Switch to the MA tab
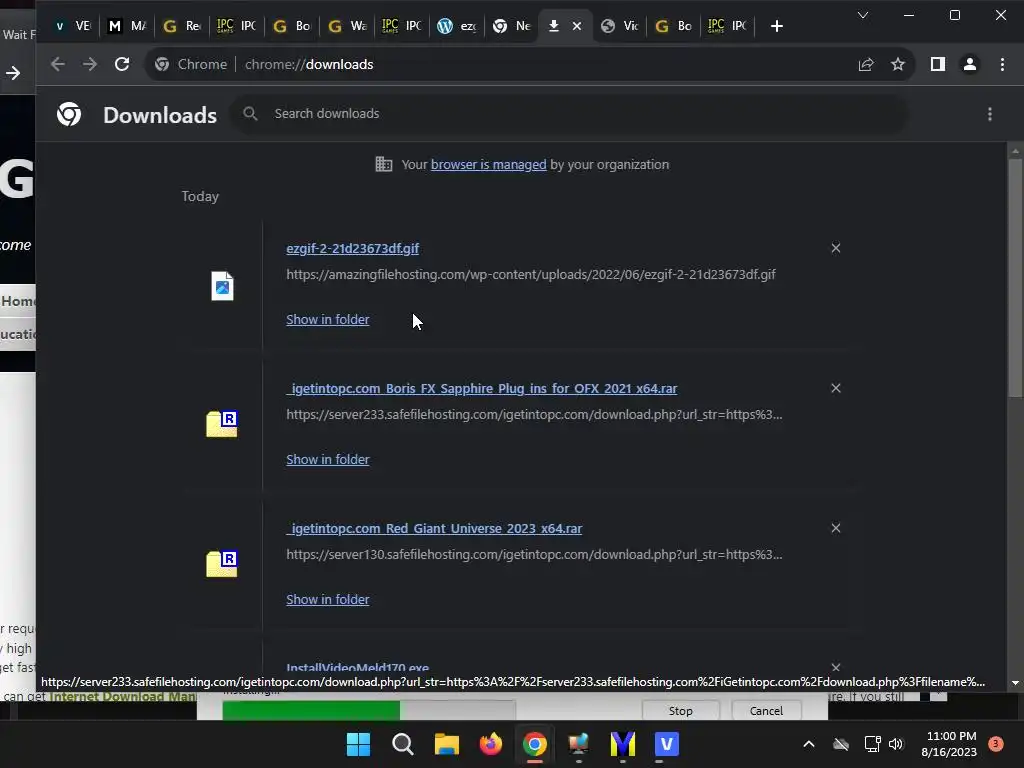The height and width of the screenshot is (768, 1024). [x=127, y=26]
